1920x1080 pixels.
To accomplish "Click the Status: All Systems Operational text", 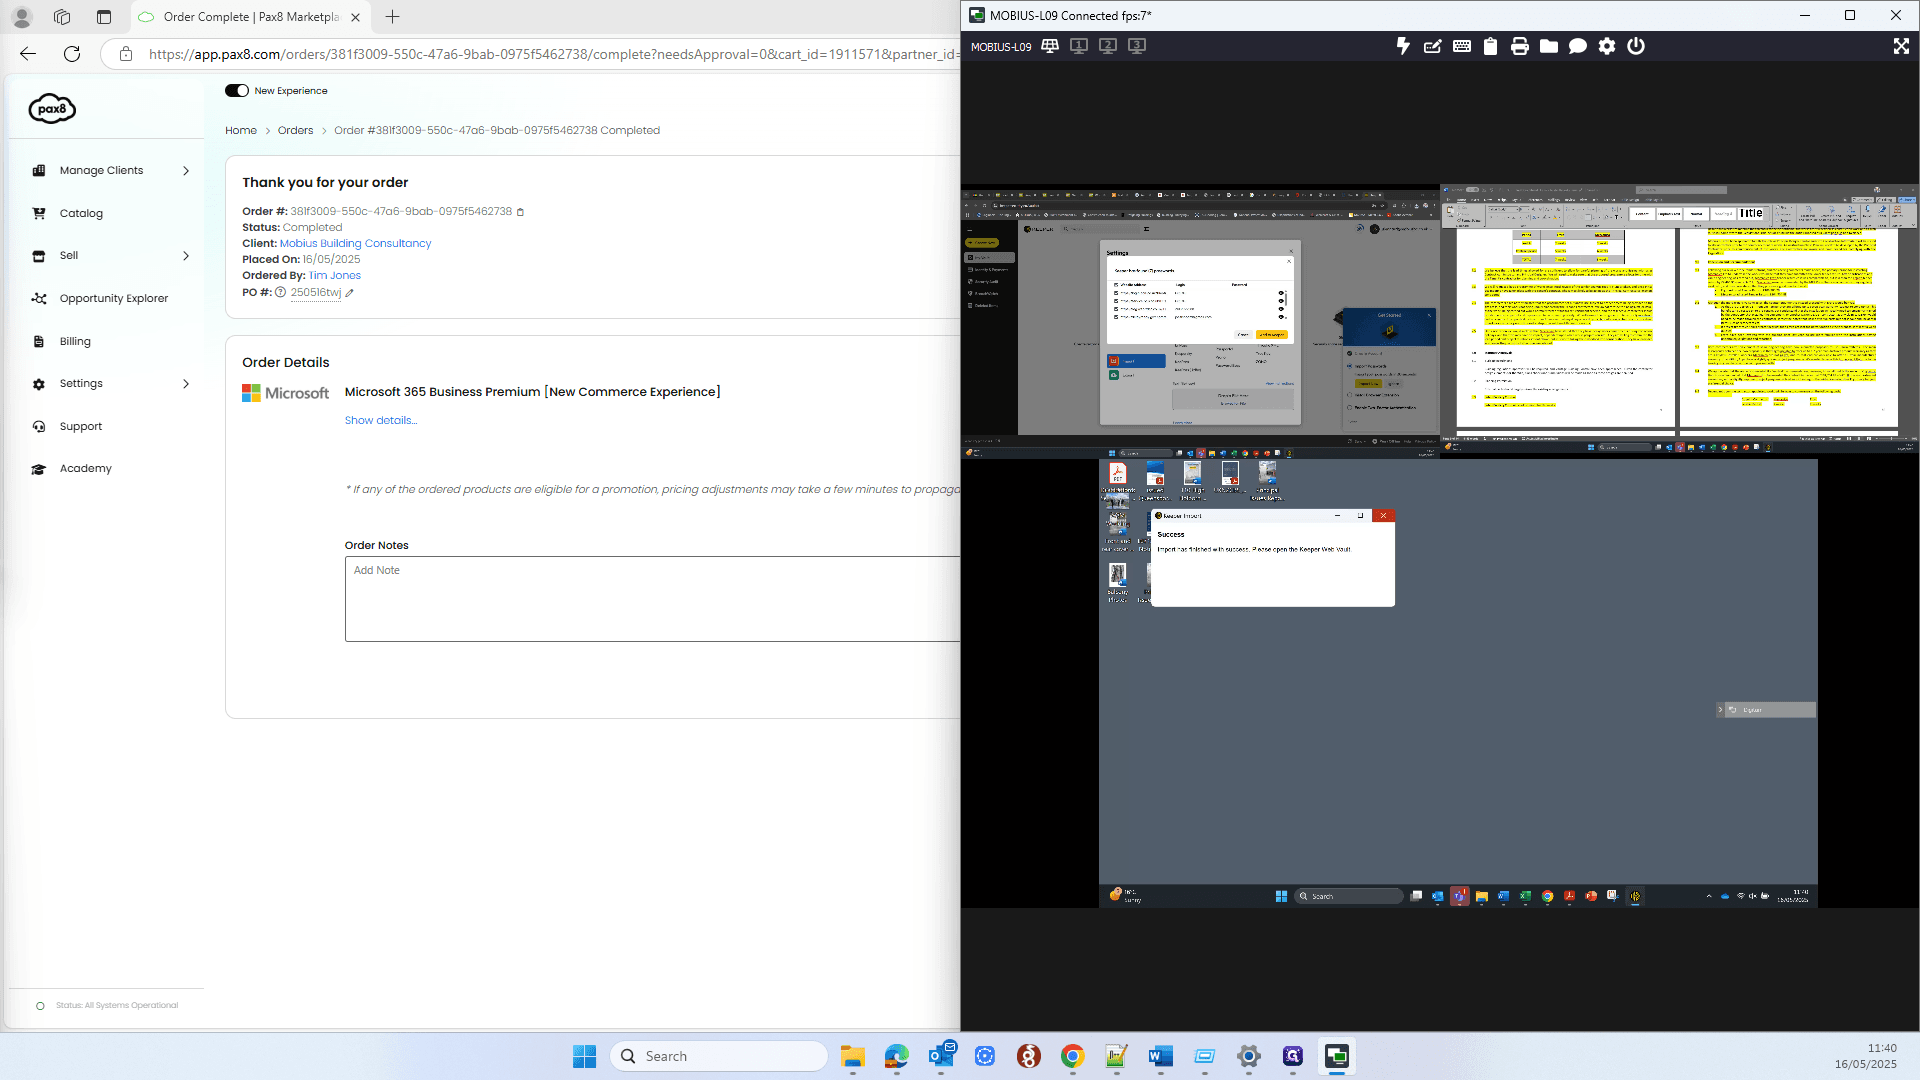I will coord(117,1005).
